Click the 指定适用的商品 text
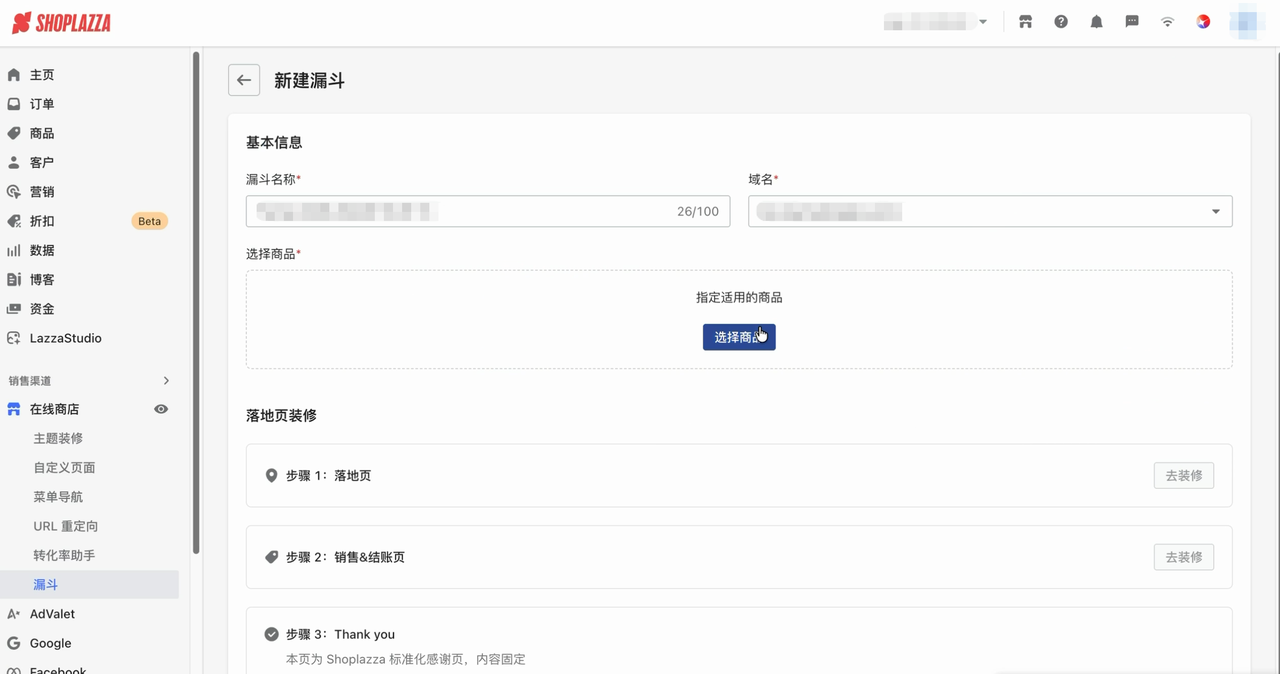Image resolution: width=1280 pixels, height=674 pixels. tap(739, 297)
